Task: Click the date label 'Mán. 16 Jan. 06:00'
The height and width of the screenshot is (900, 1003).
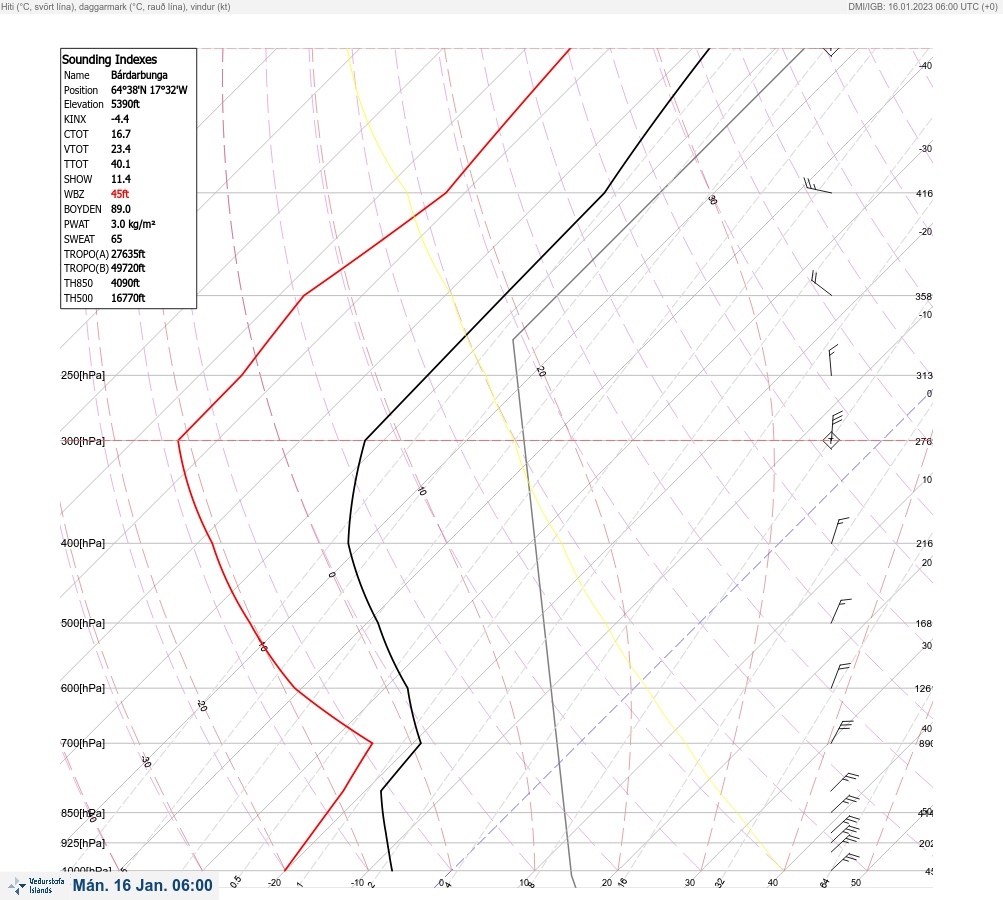Action: [143, 885]
